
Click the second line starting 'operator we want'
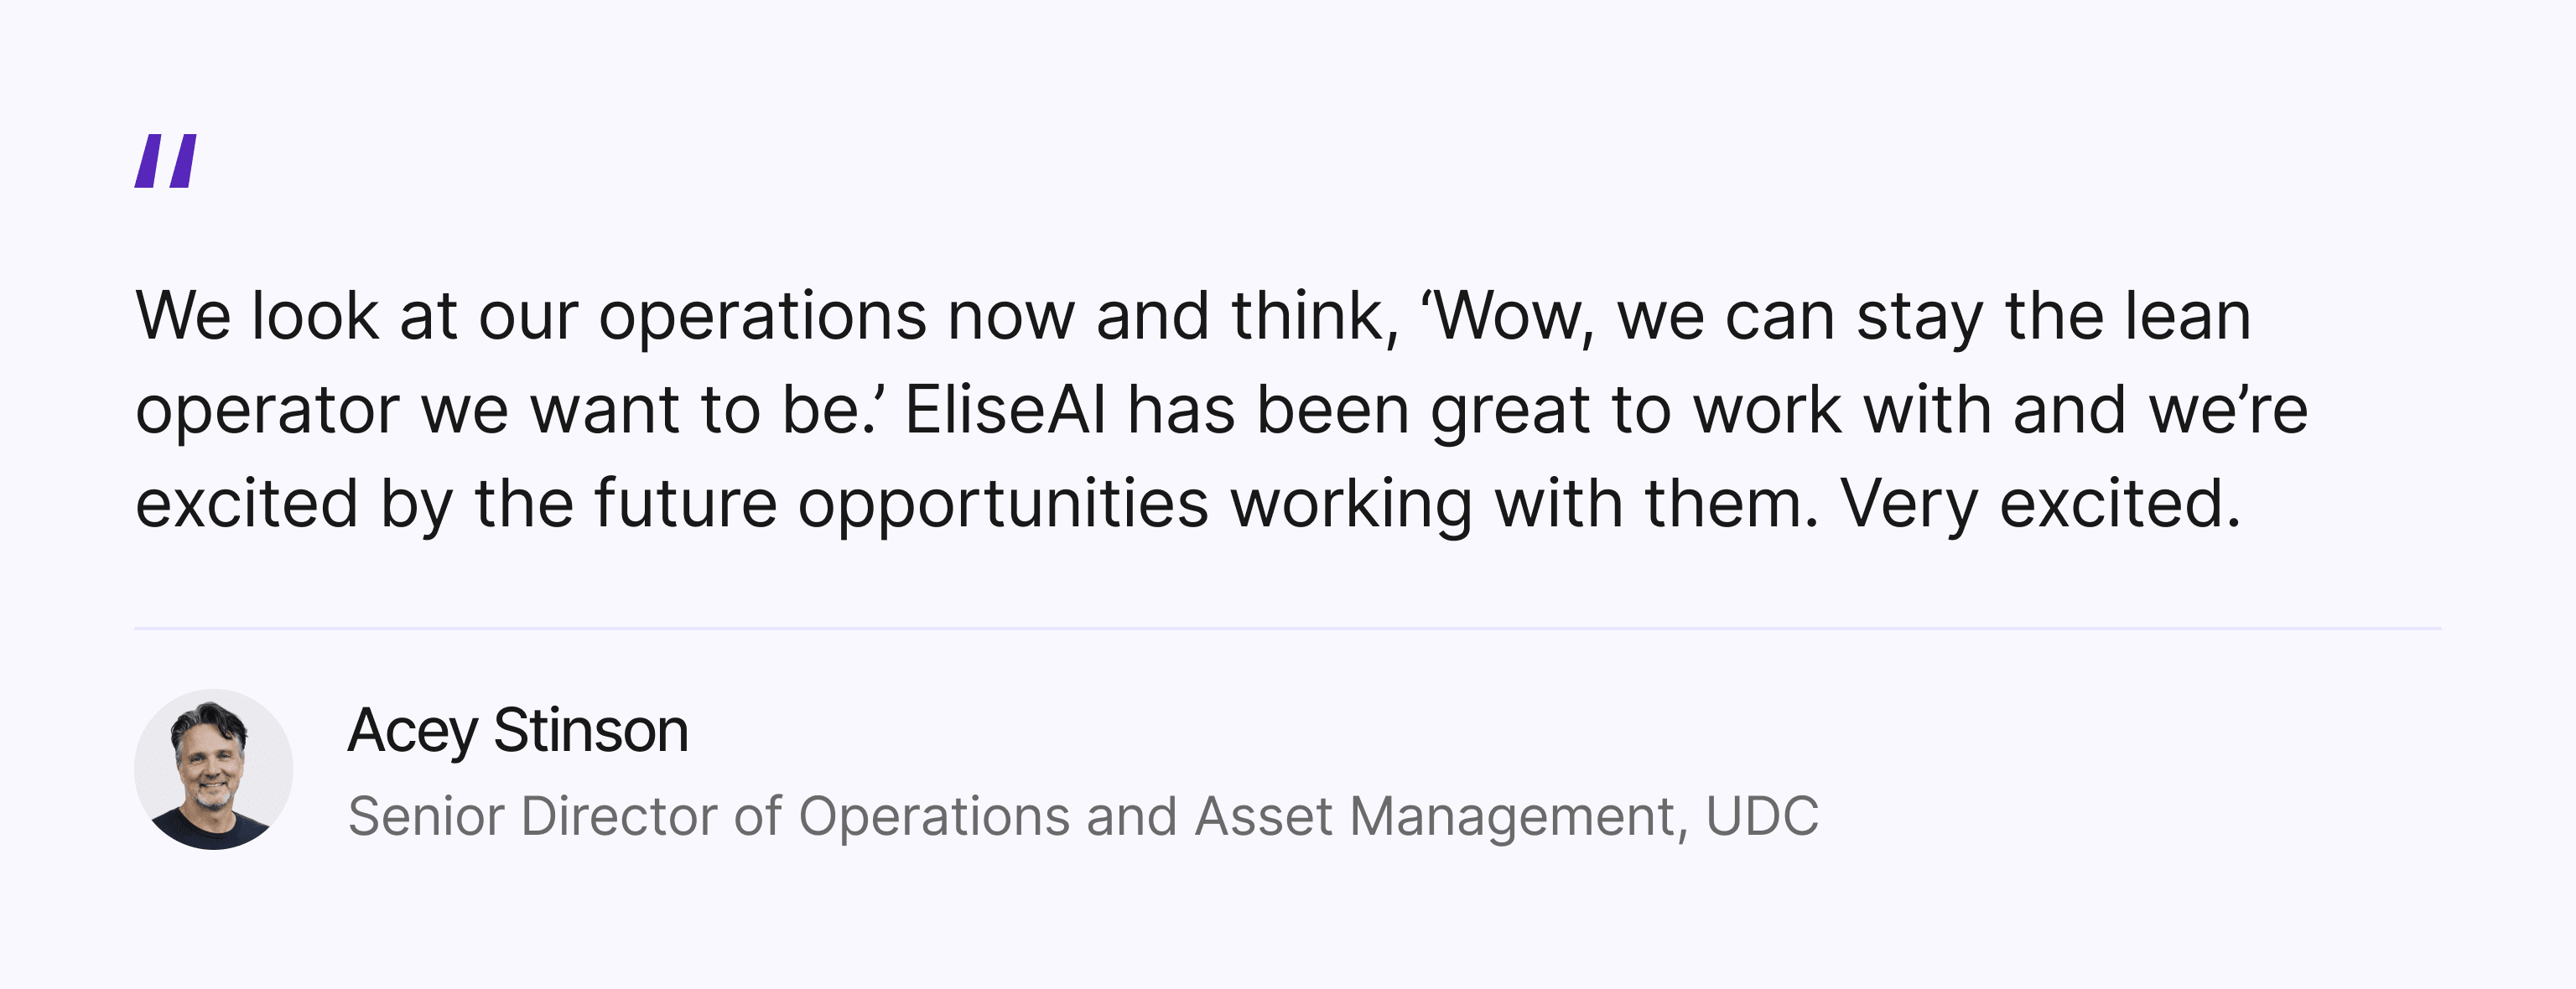[1222, 411]
